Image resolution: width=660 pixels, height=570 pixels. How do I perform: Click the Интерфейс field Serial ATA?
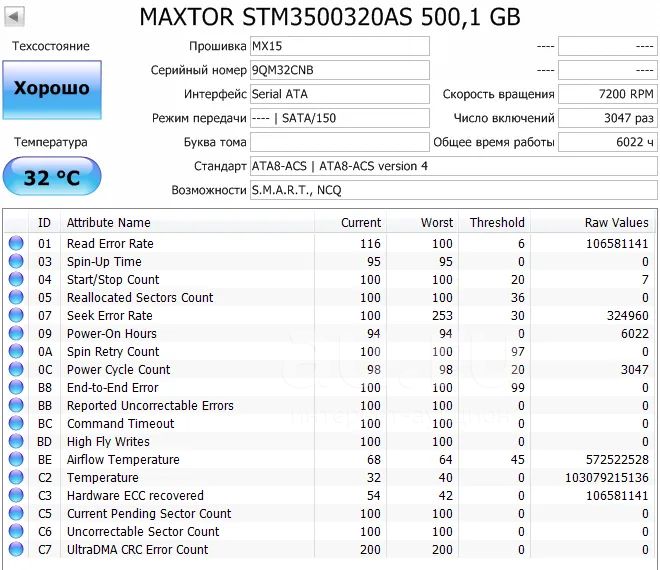[x=340, y=94]
